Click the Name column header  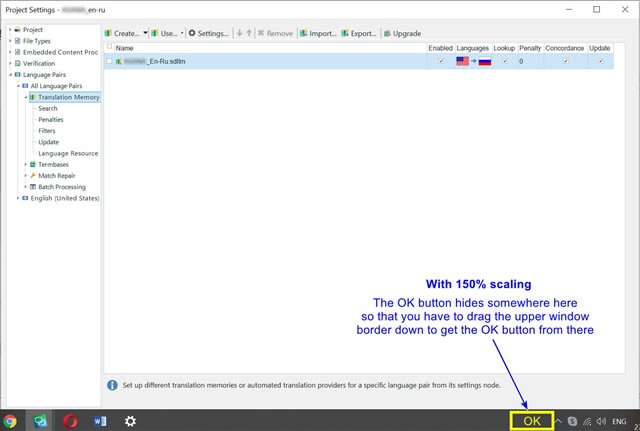pyautogui.click(x=270, y=48)
